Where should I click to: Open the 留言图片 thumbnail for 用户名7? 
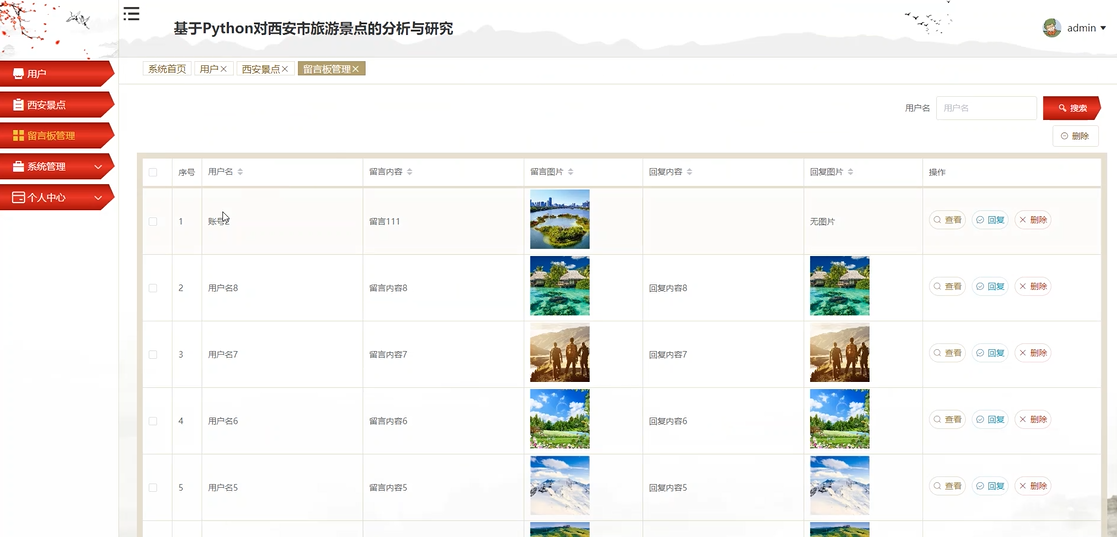coord(560,353)
